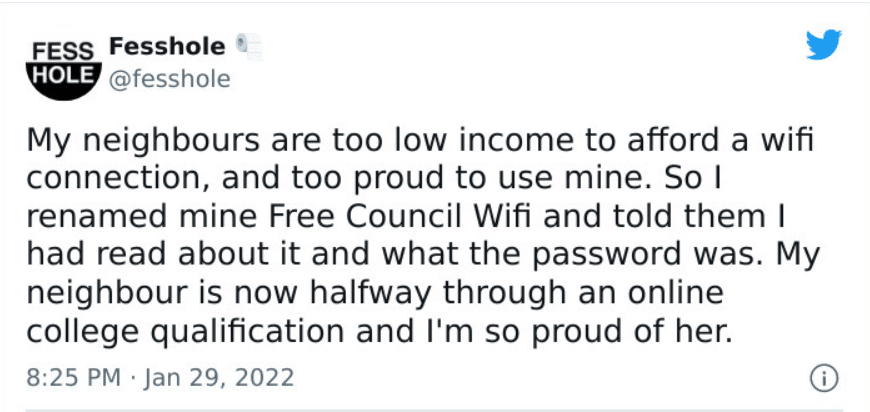Click the toilet roll emoji beside Fesshole
The height and width of the screenshot is (412, 870).
pyautogui.click(x=249, y=47)
